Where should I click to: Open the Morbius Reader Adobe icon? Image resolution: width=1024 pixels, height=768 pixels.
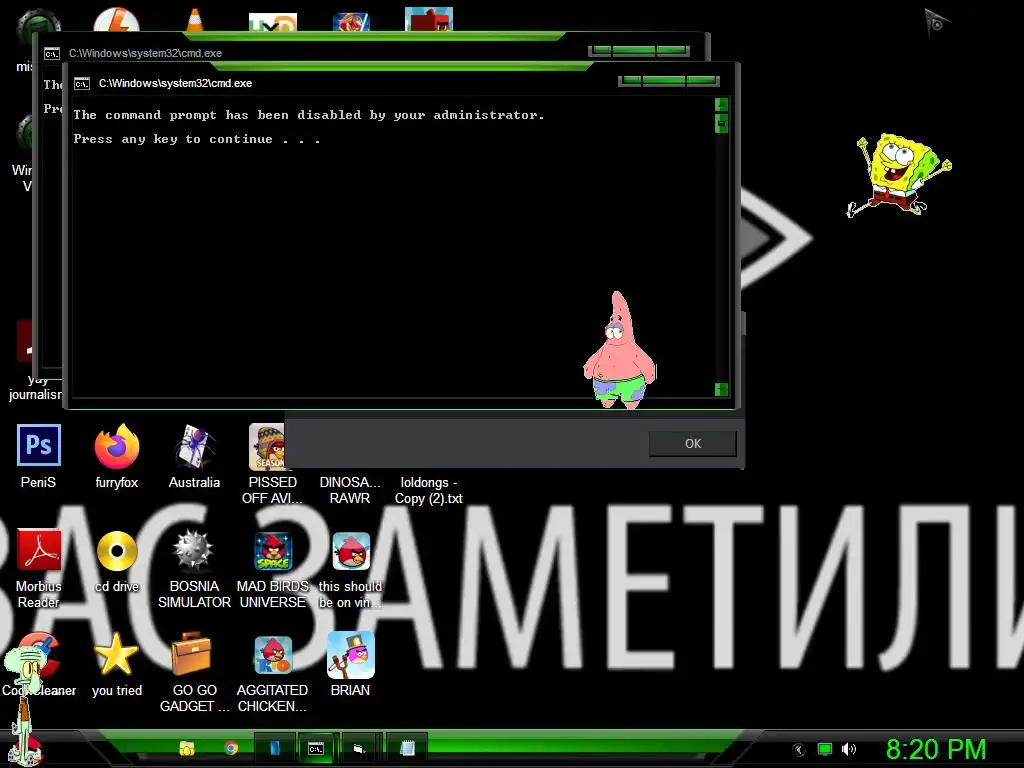tap(39, 550)
